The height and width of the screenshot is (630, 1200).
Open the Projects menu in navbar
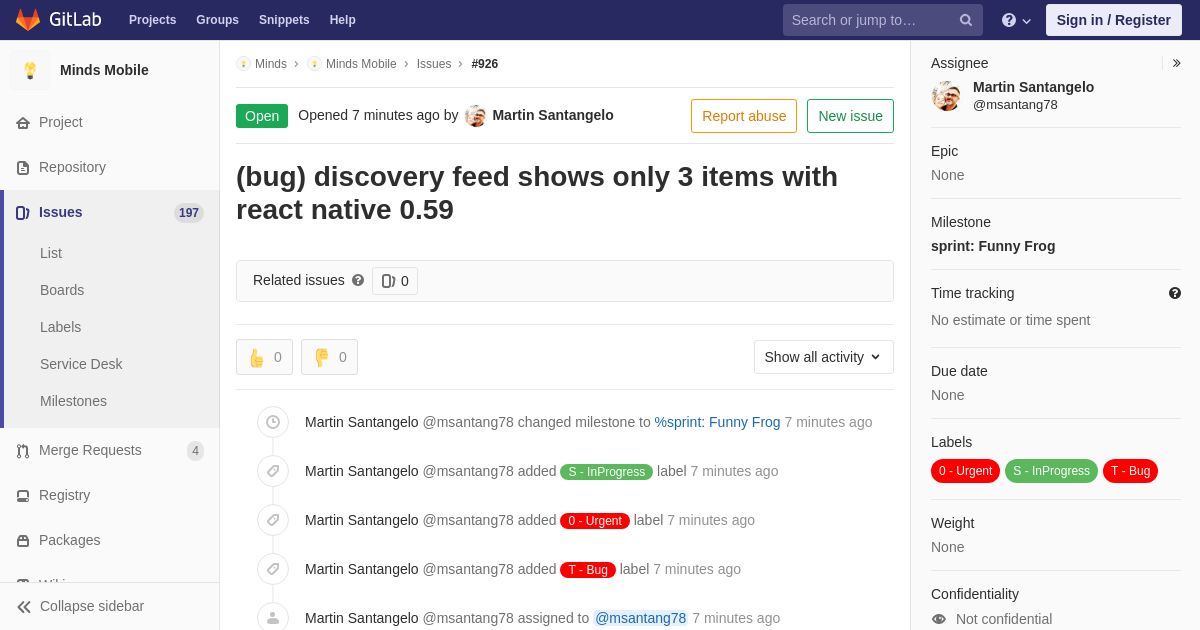(x=152, y=20)
